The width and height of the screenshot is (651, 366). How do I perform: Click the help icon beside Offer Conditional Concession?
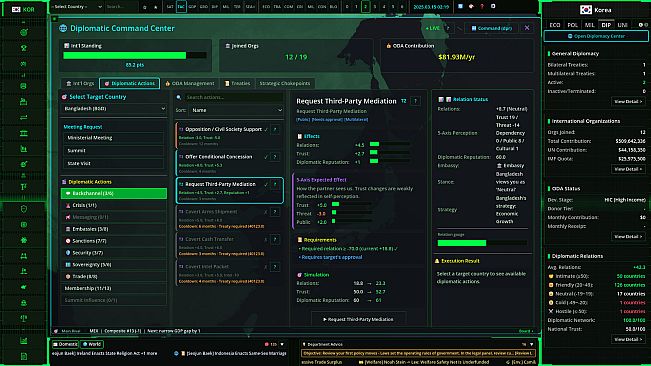click(x=275, y=157)
